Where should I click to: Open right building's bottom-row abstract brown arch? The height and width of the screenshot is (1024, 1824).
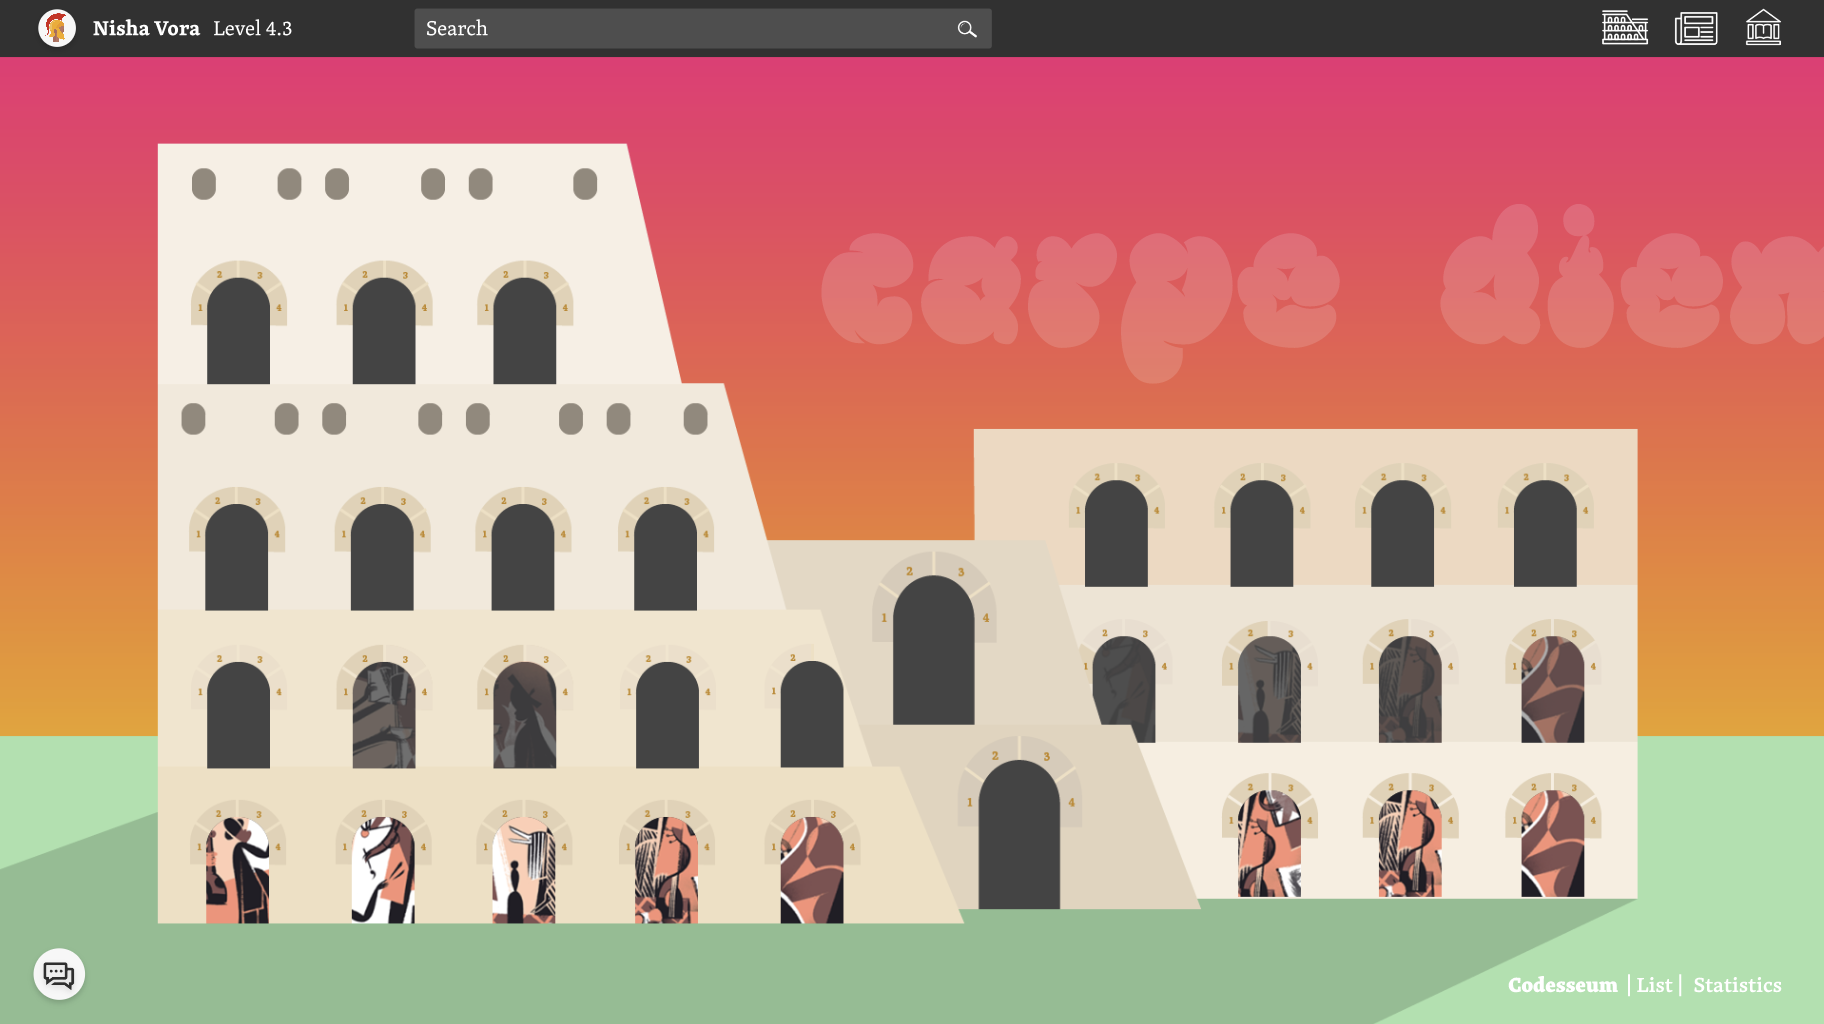tap(1553, 843)
